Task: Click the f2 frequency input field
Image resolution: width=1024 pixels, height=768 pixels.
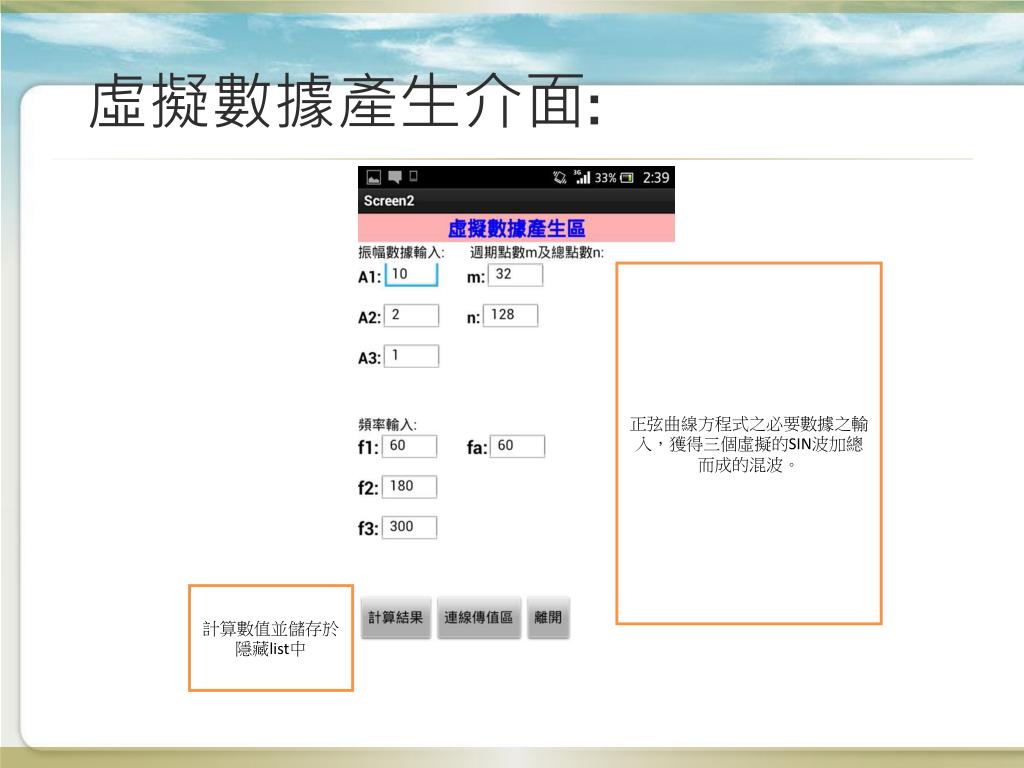Action: 409,487
